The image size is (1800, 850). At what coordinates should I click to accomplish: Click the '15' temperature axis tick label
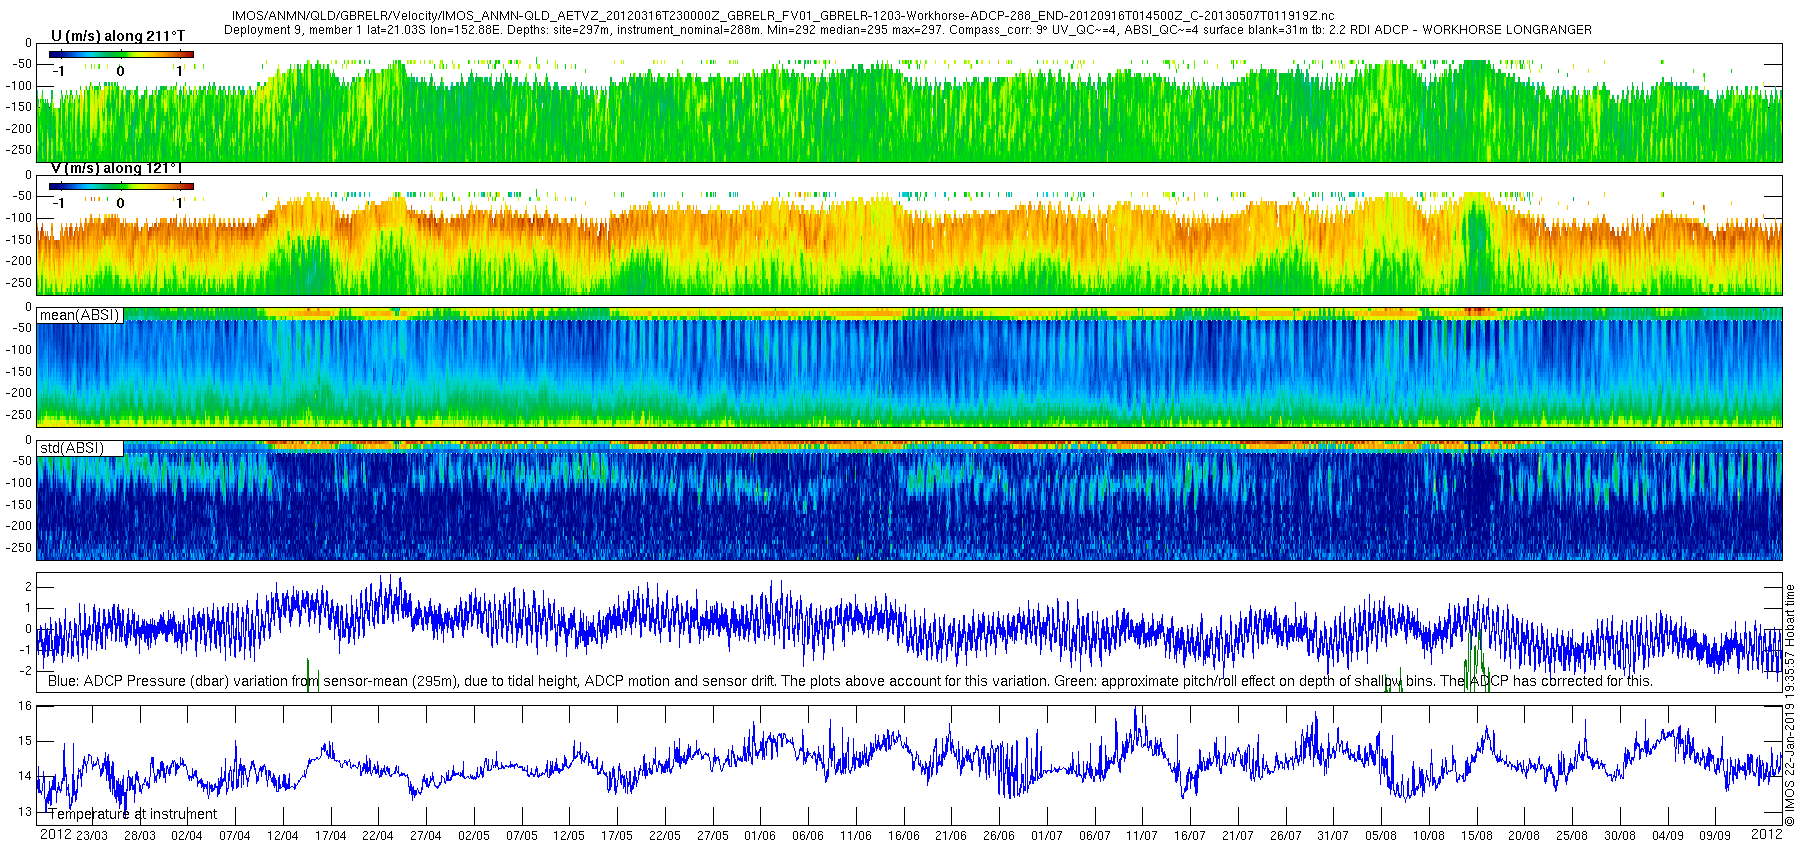[x=26, y=741]
